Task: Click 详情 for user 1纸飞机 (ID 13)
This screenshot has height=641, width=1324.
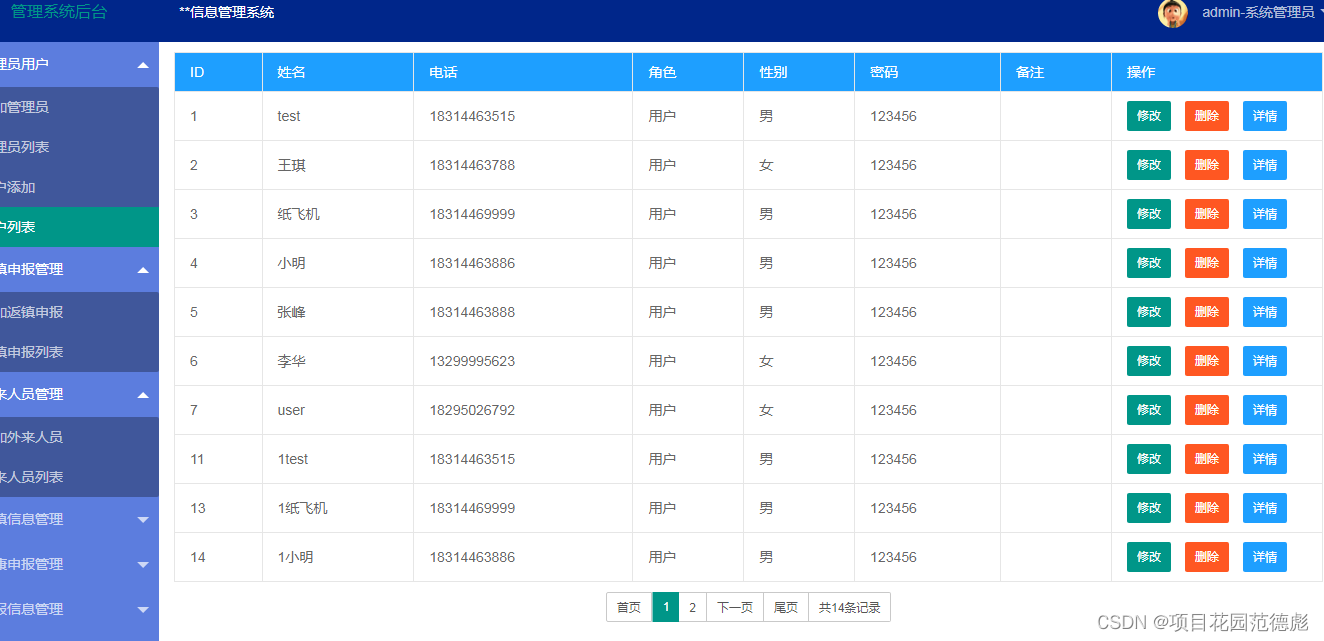Action: click(1265, 508)
